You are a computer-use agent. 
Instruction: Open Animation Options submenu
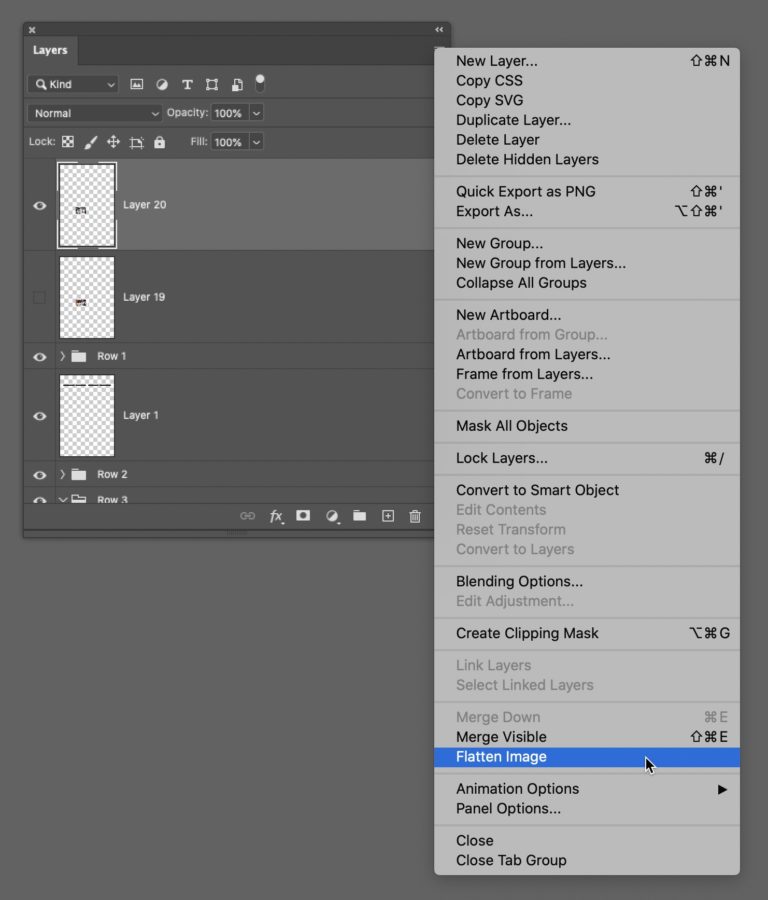tap(517, 789)
